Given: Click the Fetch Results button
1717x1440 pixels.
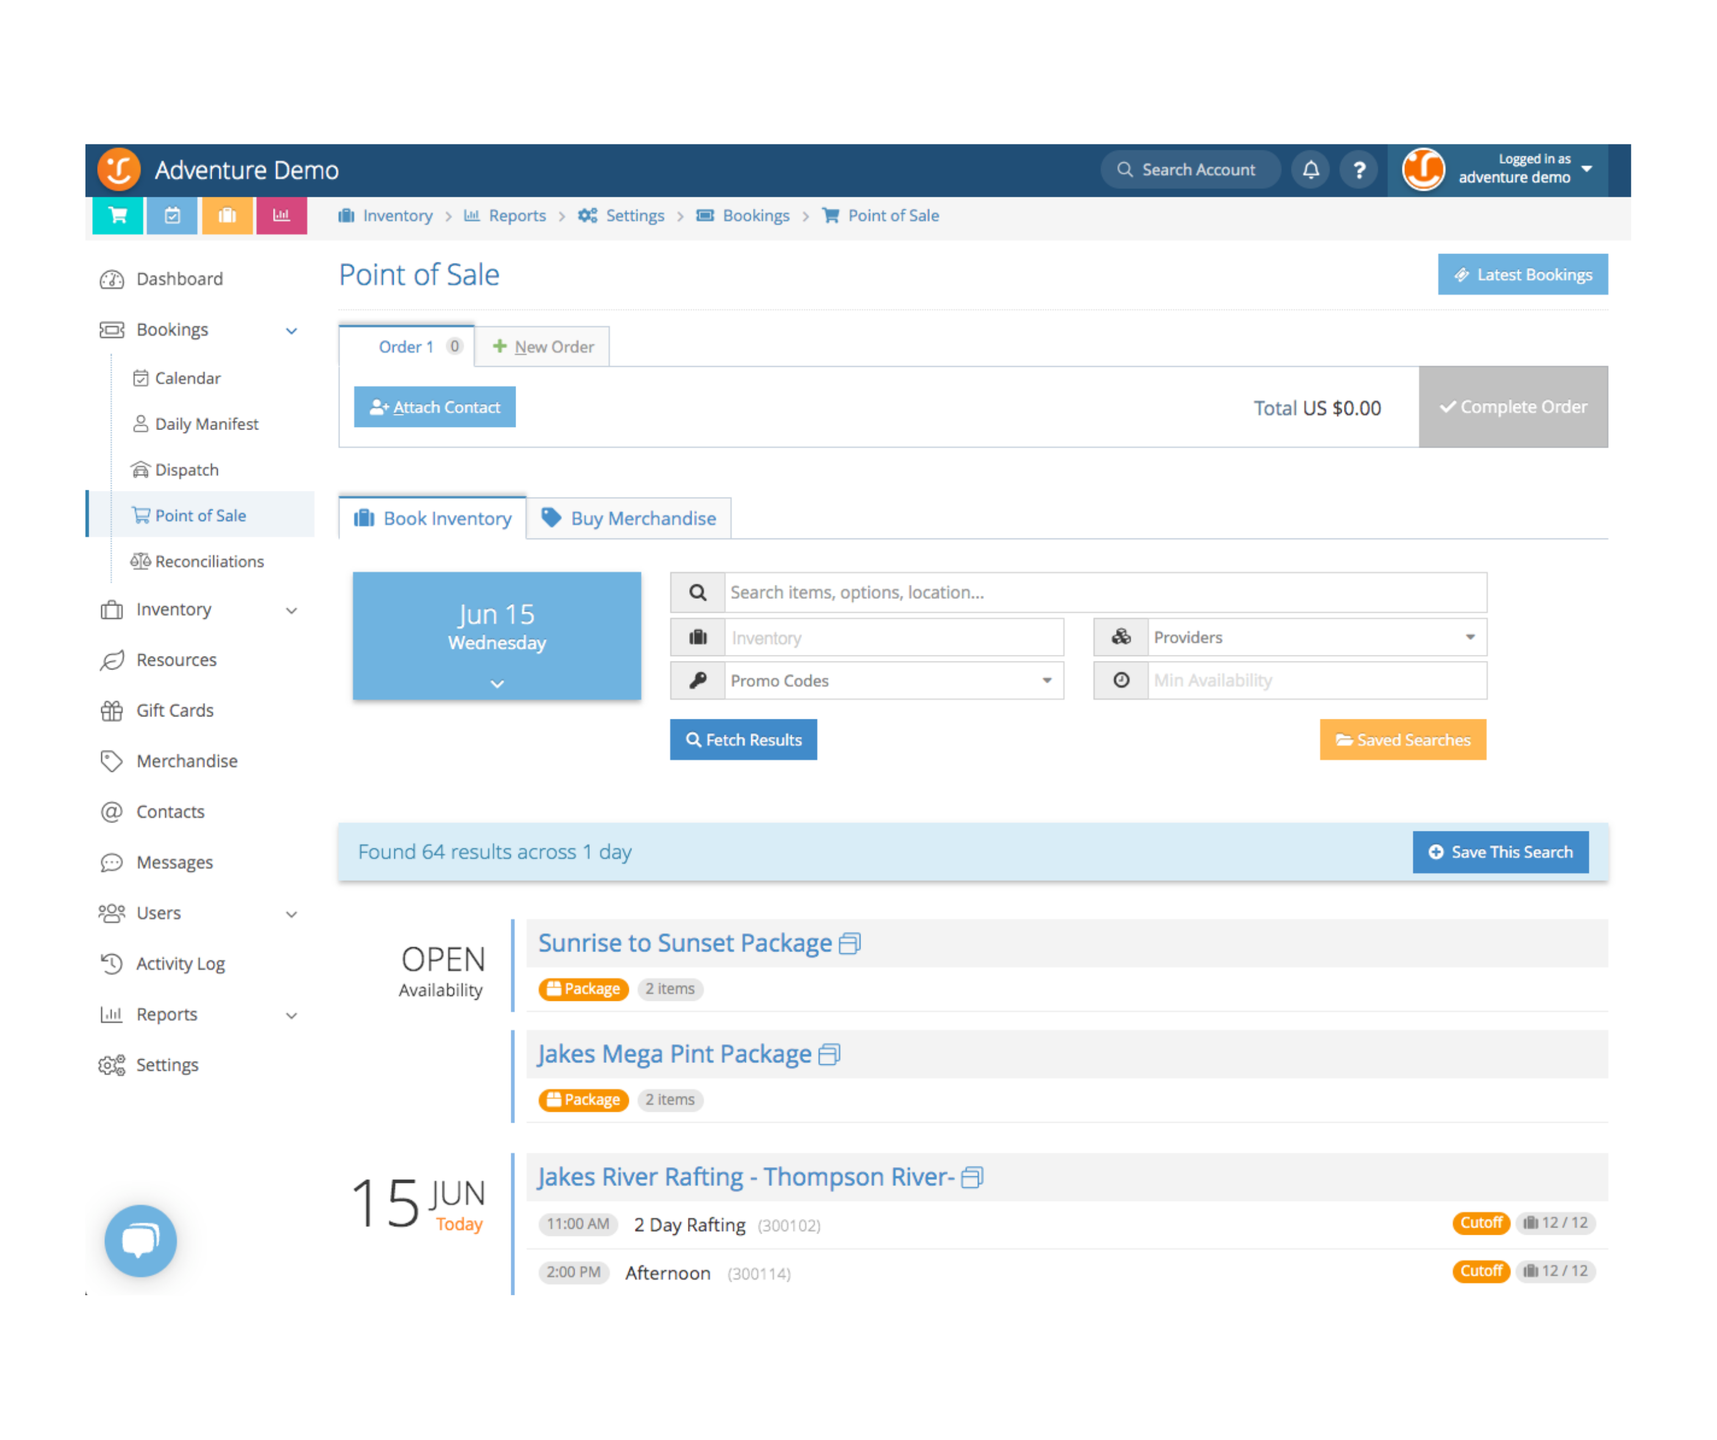Looking at the screenshot, I should (743, 740).
